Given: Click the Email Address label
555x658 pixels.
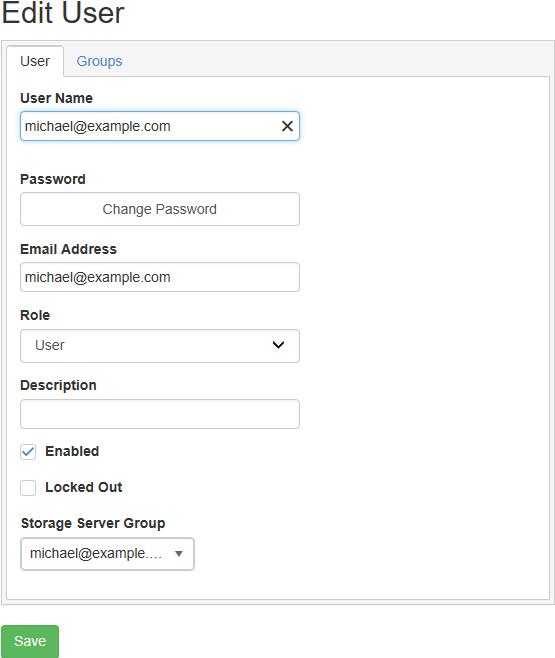Looking at the screenshot, I should point(68,249).
